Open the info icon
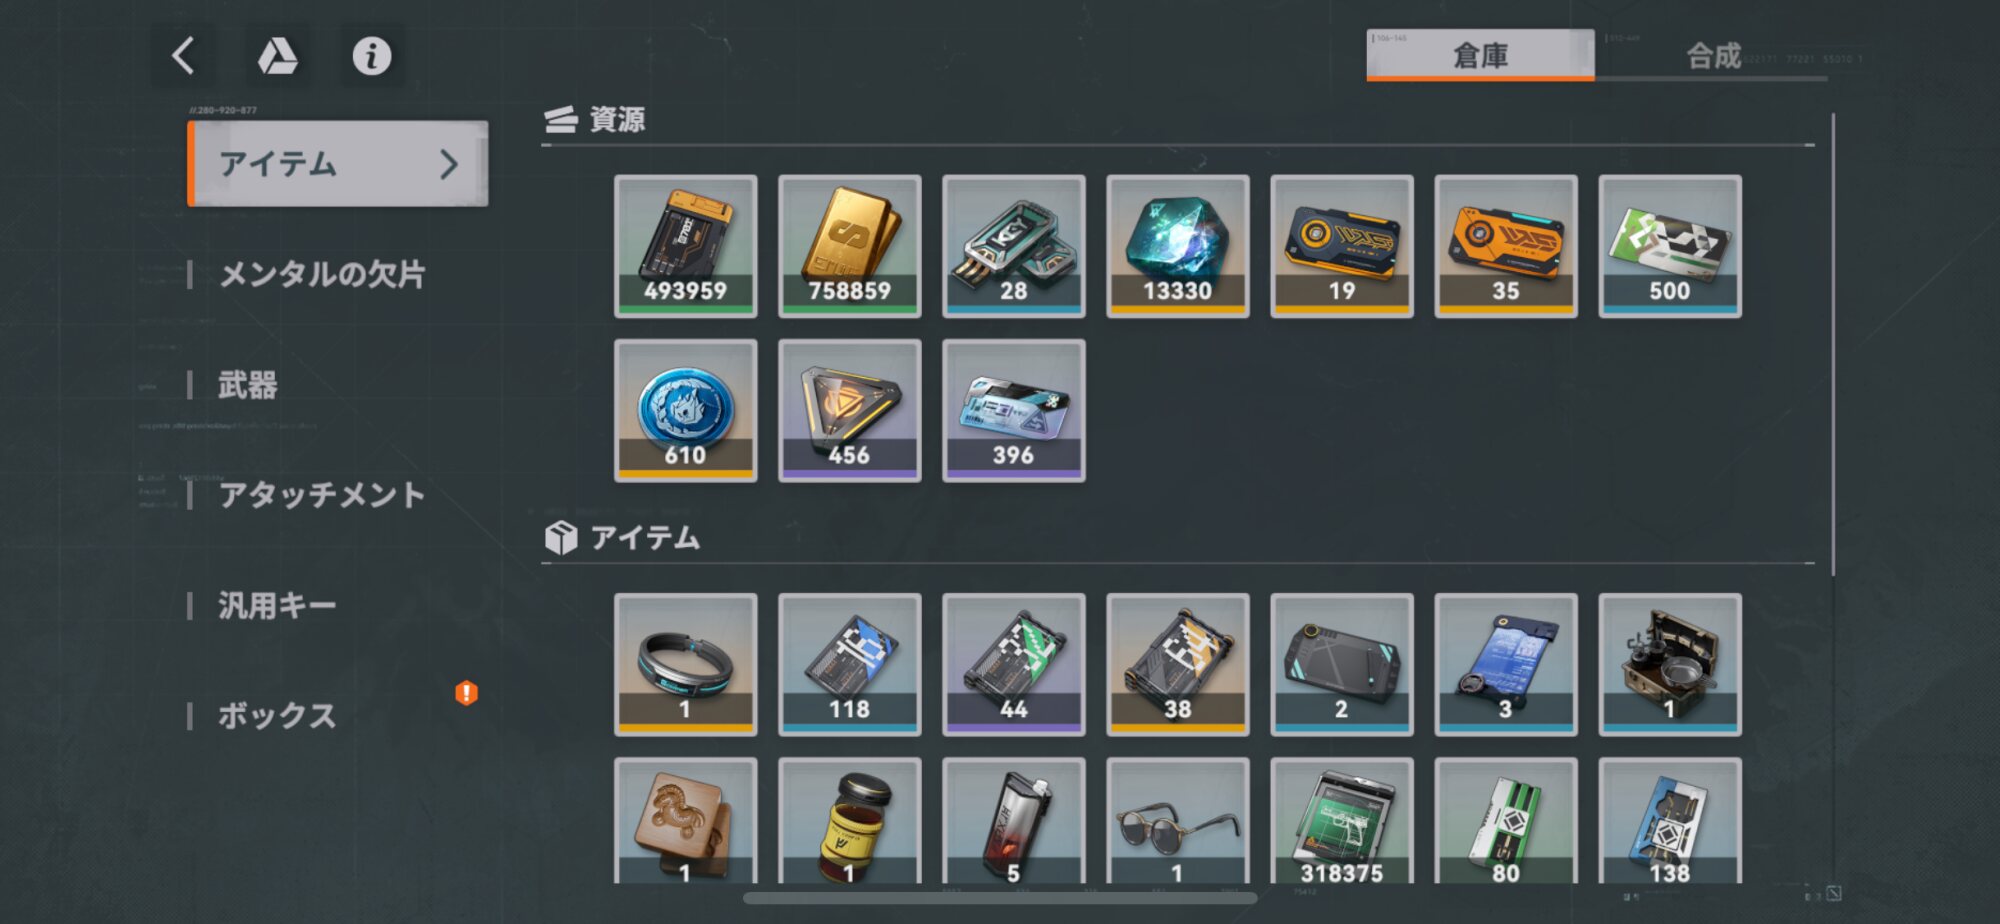Screen dimensions: 2000x924 pos(372,56)
